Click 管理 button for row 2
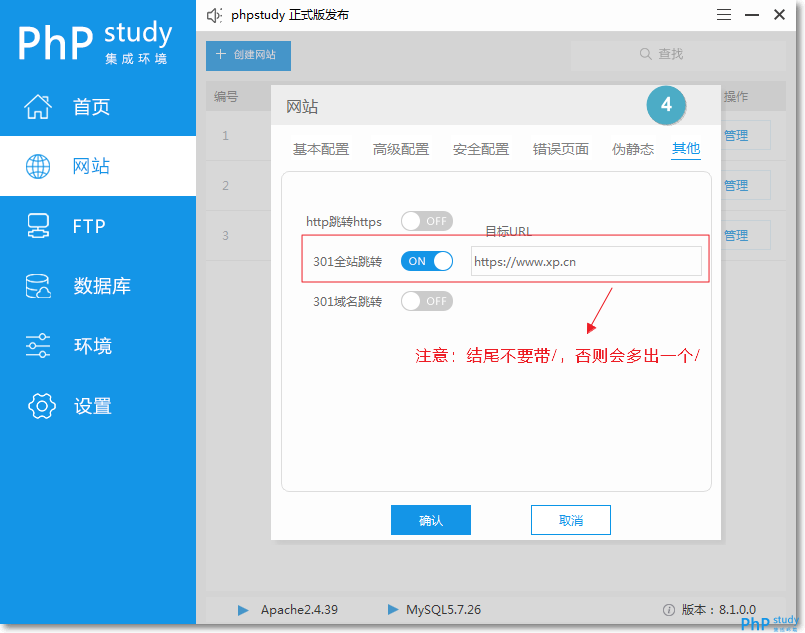Screen dimensions: 805x633 point(745,185)
